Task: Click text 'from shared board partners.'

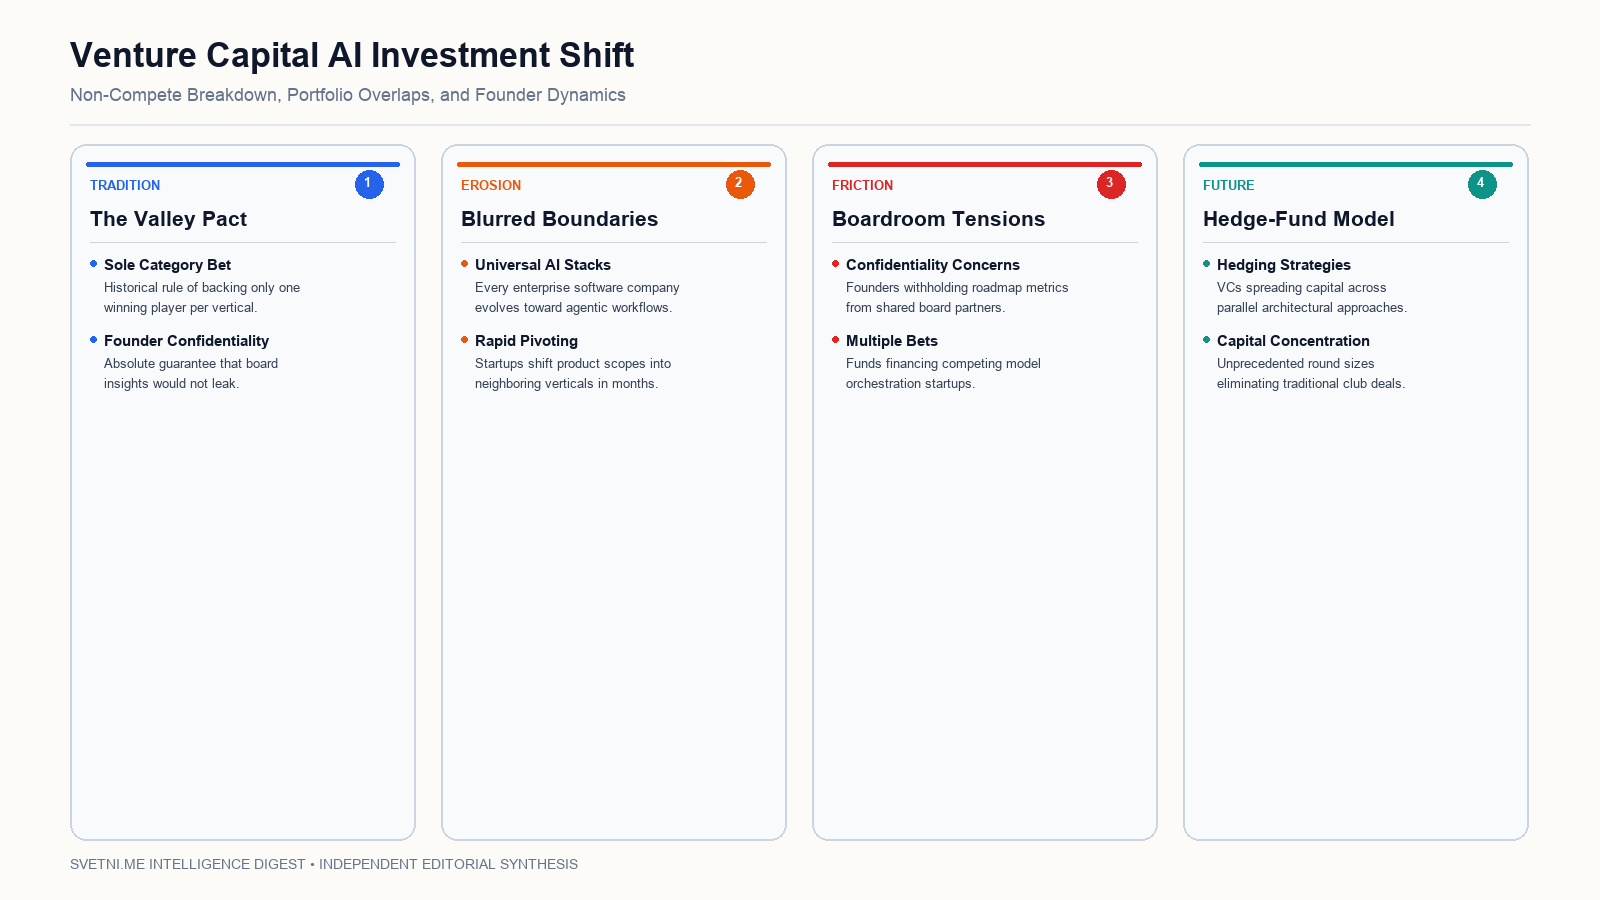Action: pos(926,308)
